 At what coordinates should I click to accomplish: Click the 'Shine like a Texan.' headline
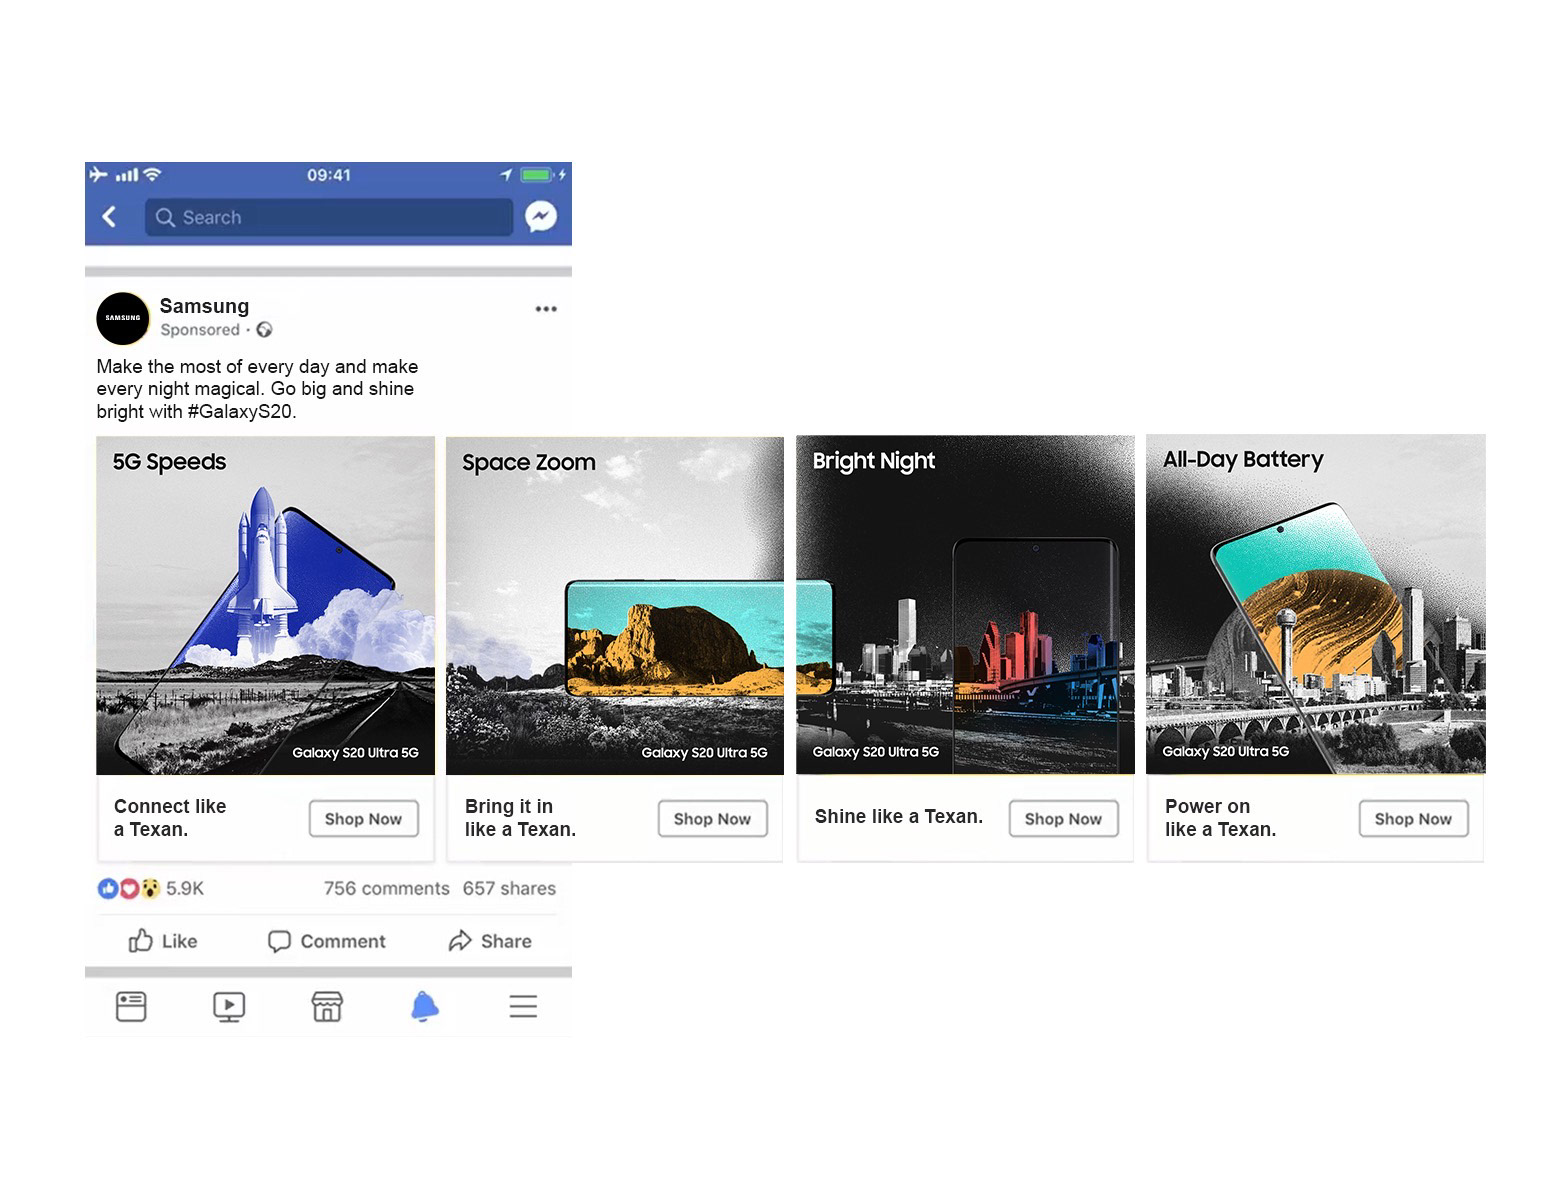[x=899, y=817]
